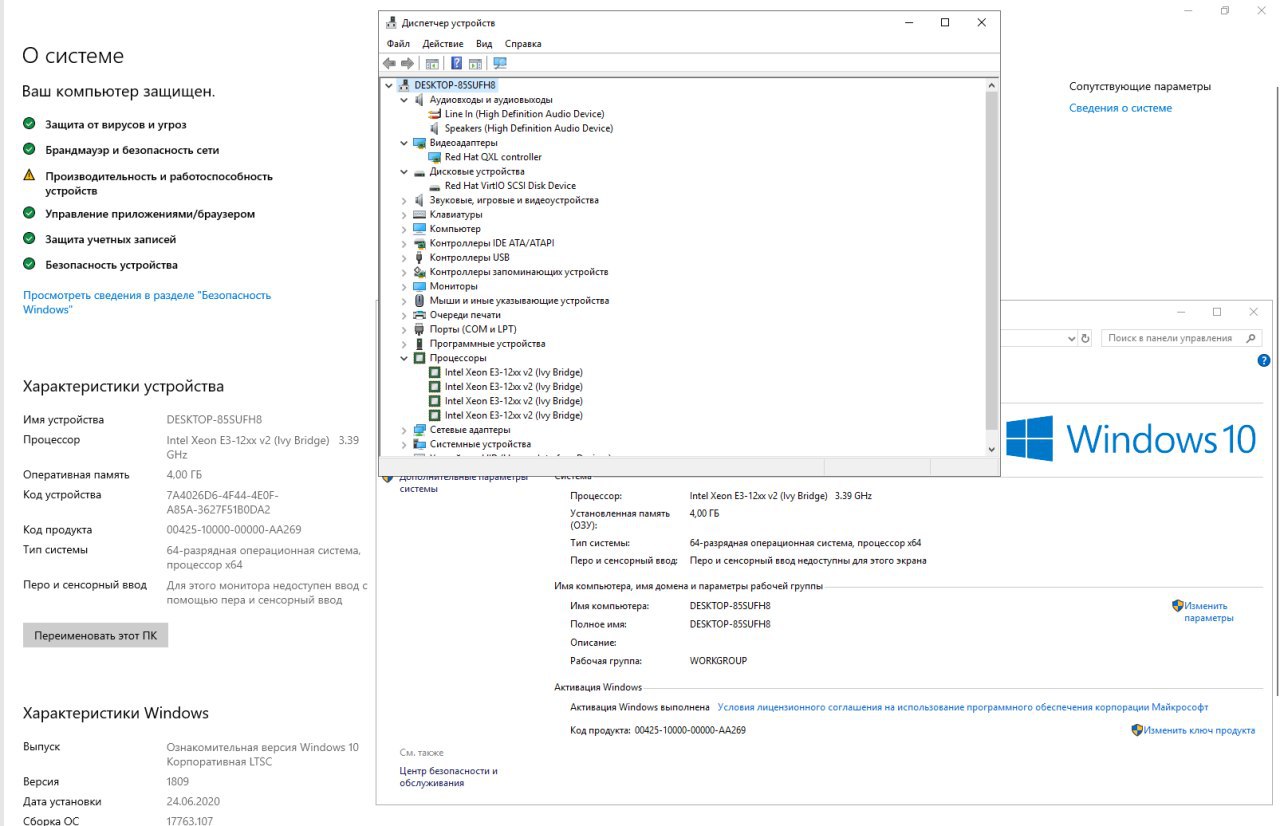The image size is (1280, 826).
Task: Open the Справка menu
Action: pos(523,44)
